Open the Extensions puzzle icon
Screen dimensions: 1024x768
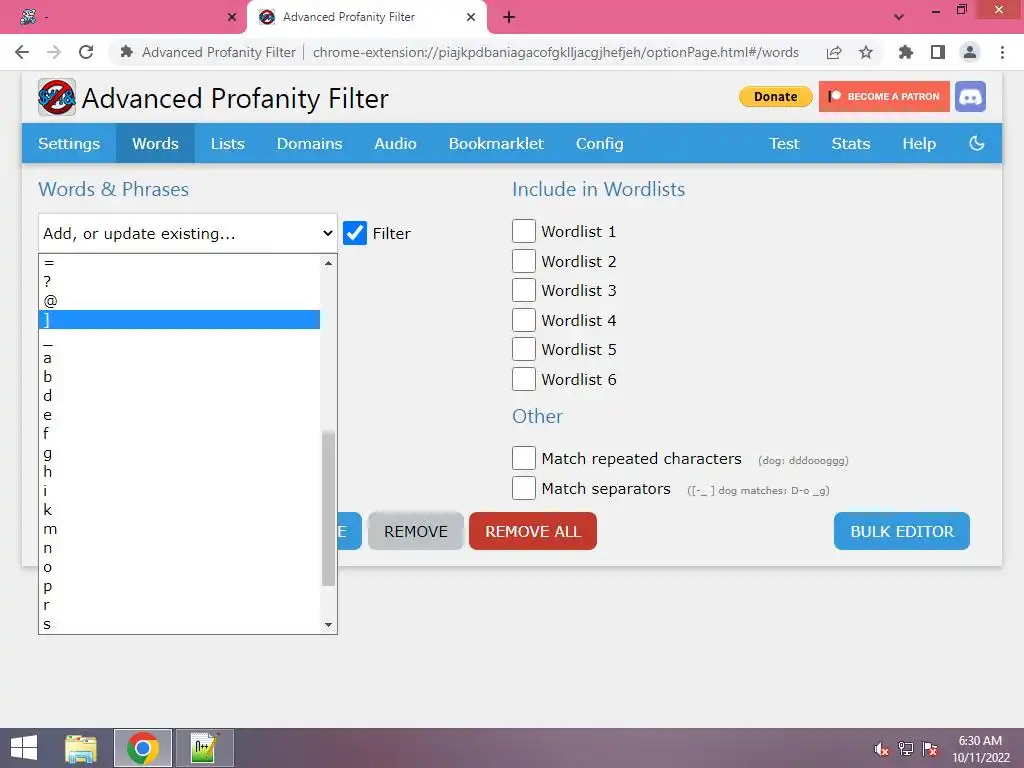pyautogui.click(x=906, y=52)
